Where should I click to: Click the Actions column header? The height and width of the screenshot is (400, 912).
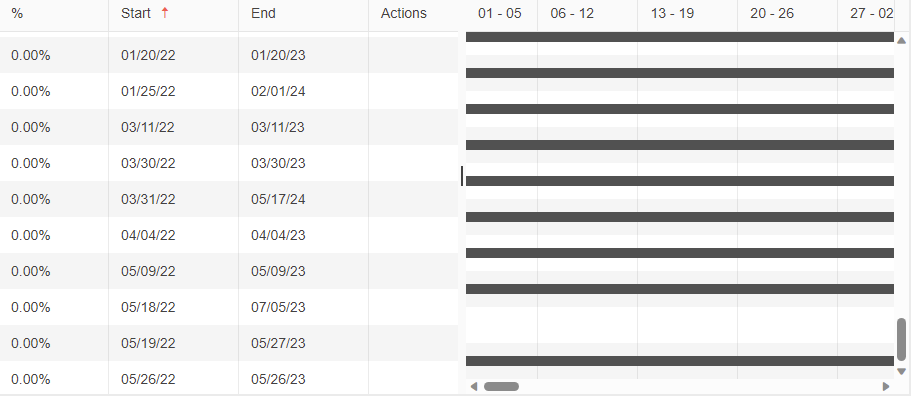pos(404,13)
